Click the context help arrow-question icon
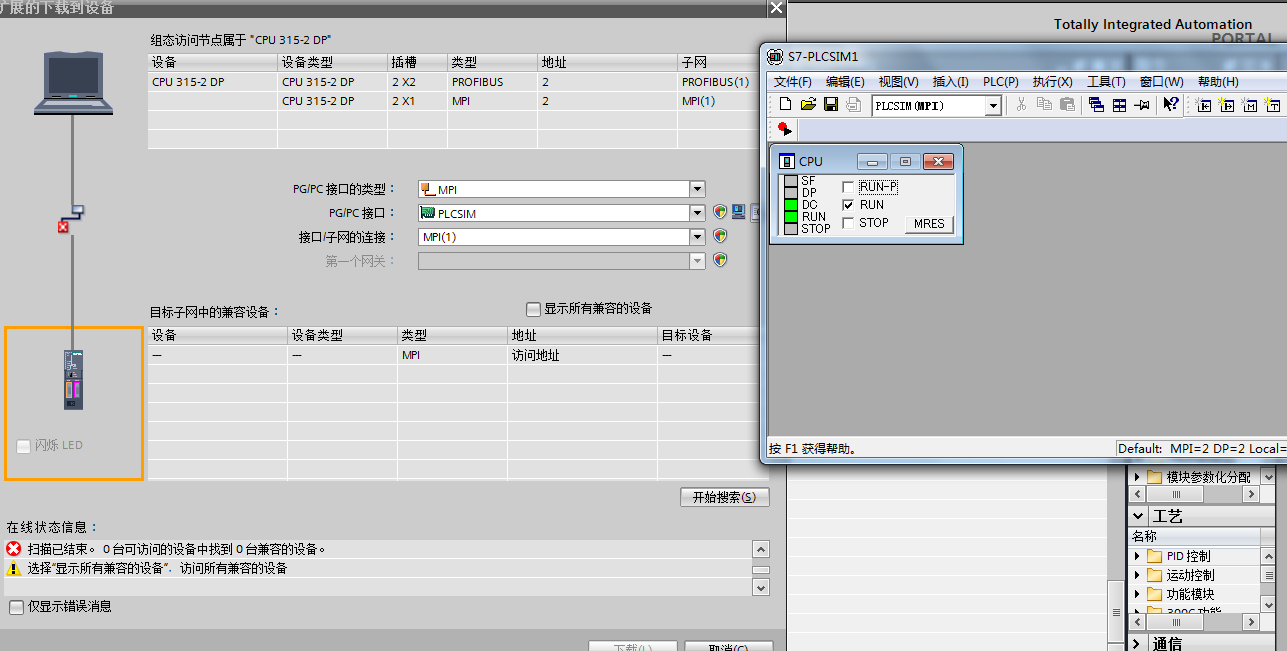The image size is (1287, 651). [x=1170, y=105]
